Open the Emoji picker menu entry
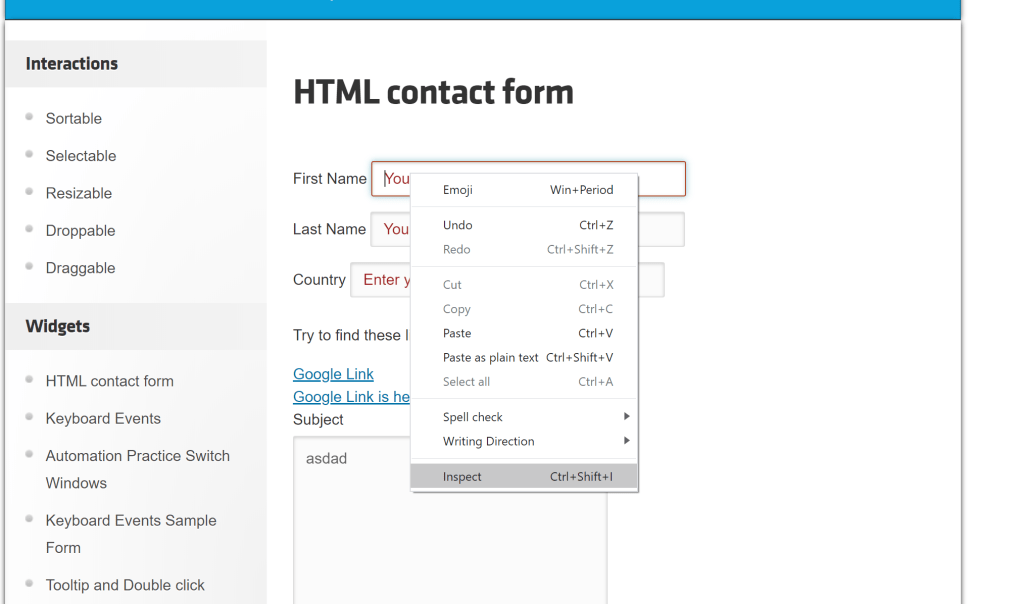This screenshot has width=1024, height=604. pyautogui.click(x=458, y=190)
